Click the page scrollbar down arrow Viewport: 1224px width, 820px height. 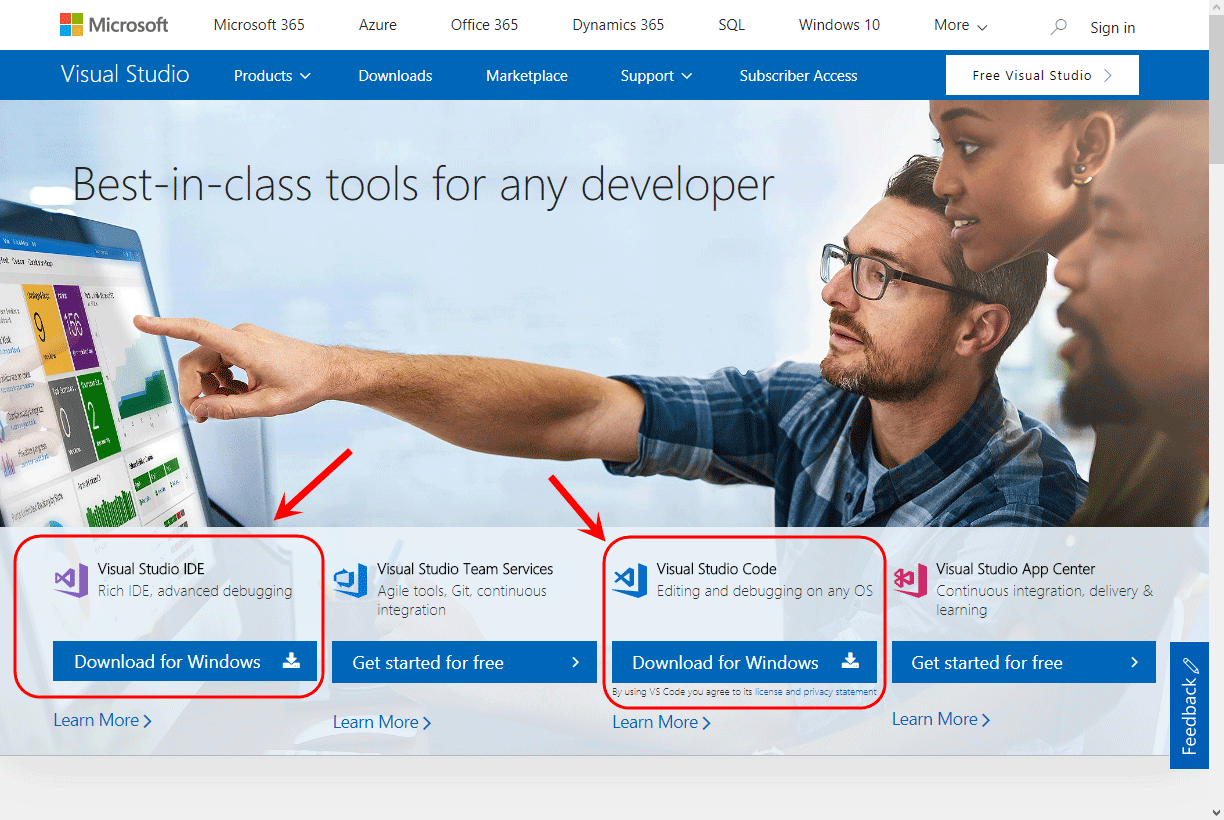click(1215, 811)
